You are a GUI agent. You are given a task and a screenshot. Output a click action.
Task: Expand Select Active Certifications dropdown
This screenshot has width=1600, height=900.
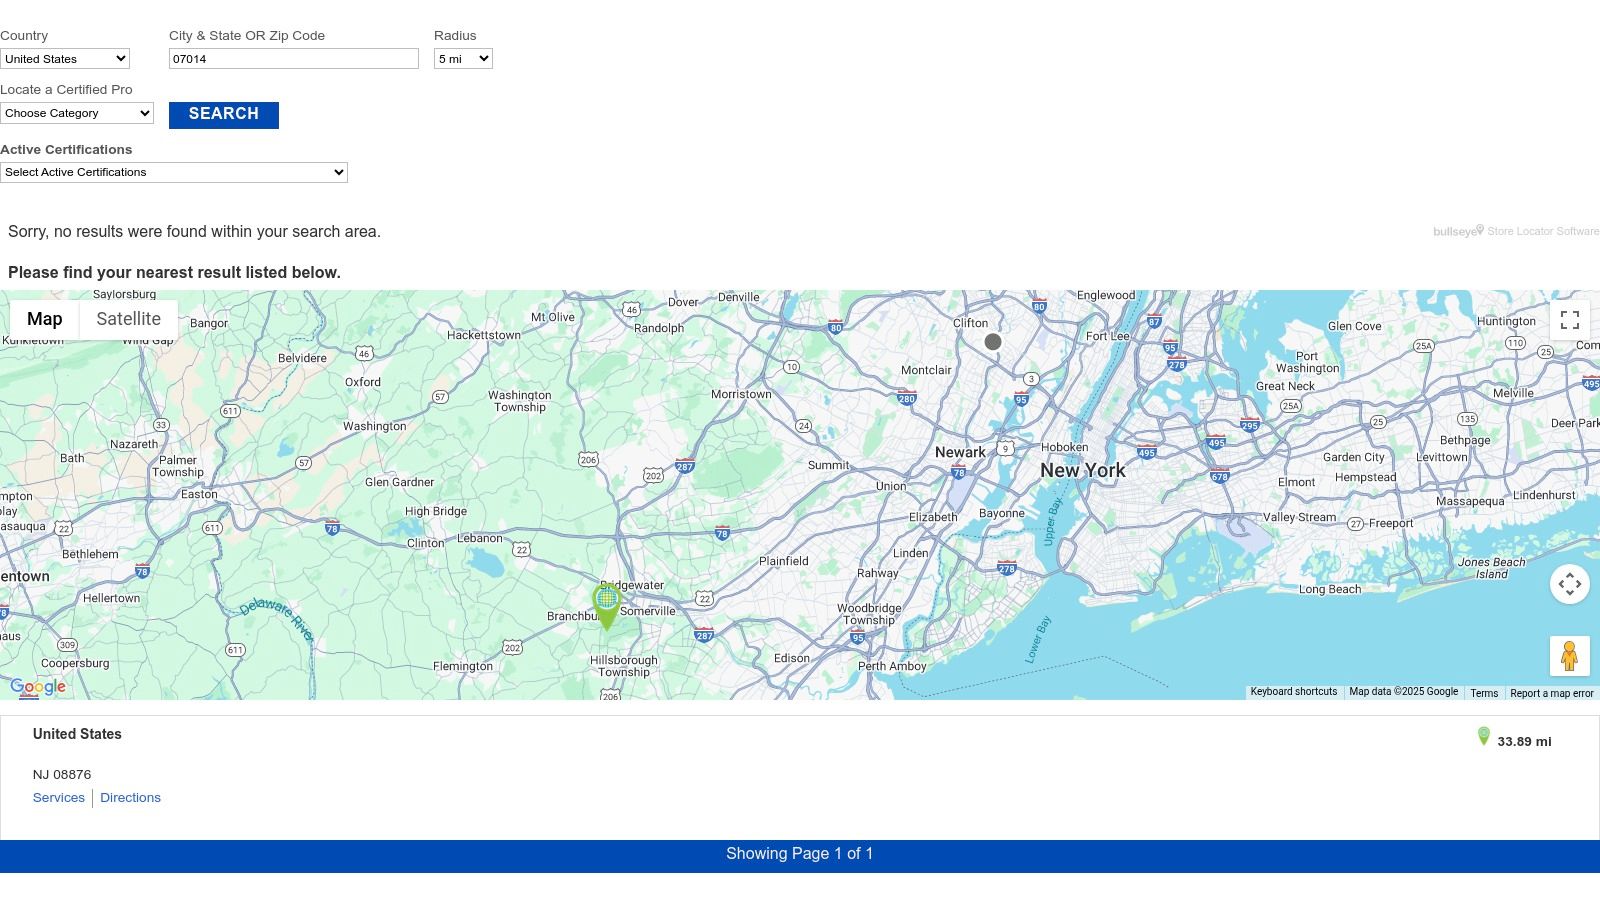click(x=174, y=172)
